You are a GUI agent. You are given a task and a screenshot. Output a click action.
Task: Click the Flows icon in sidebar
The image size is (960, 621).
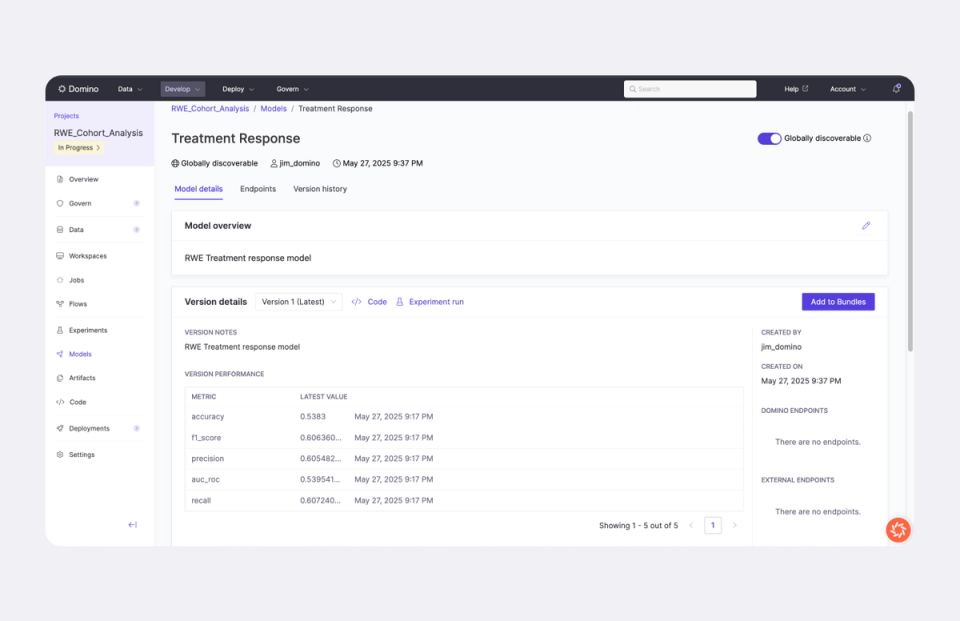click(x=60, y=304)
